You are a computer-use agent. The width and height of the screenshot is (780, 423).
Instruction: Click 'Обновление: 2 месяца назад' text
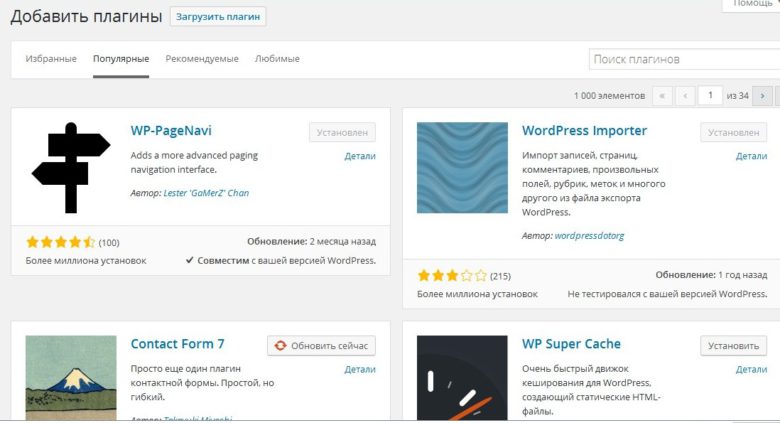point(311,242)
